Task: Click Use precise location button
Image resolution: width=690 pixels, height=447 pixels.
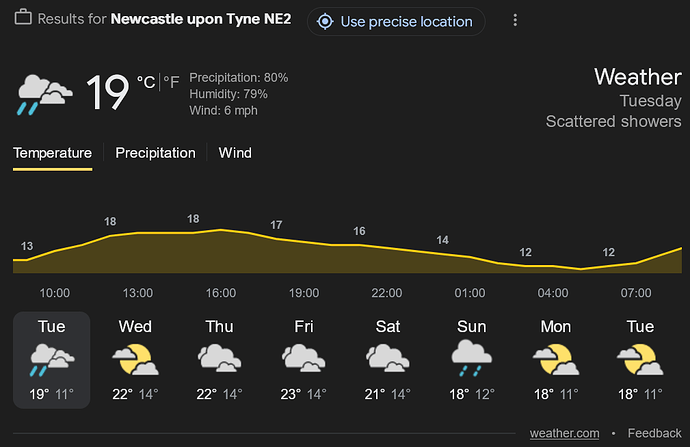Action: (x=396, y=22)
